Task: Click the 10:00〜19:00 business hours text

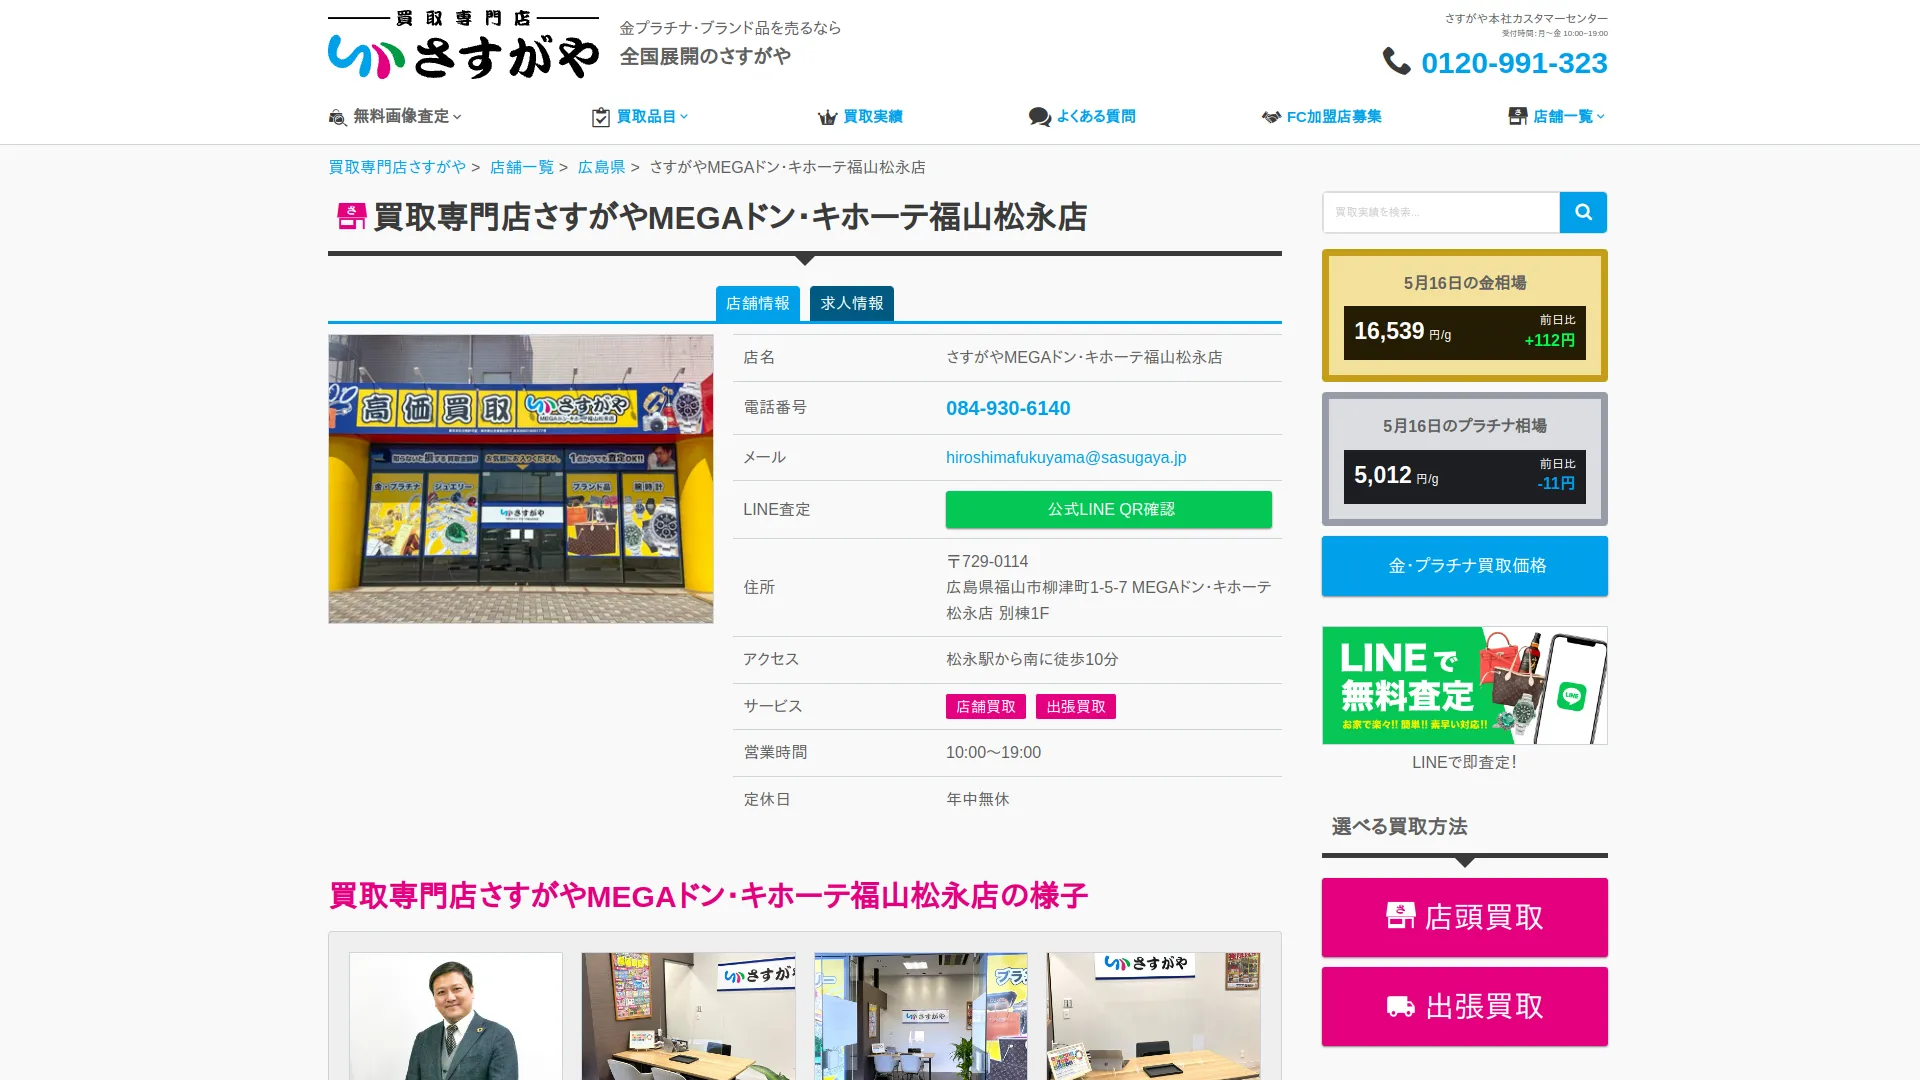Action: tap(993, 752)
